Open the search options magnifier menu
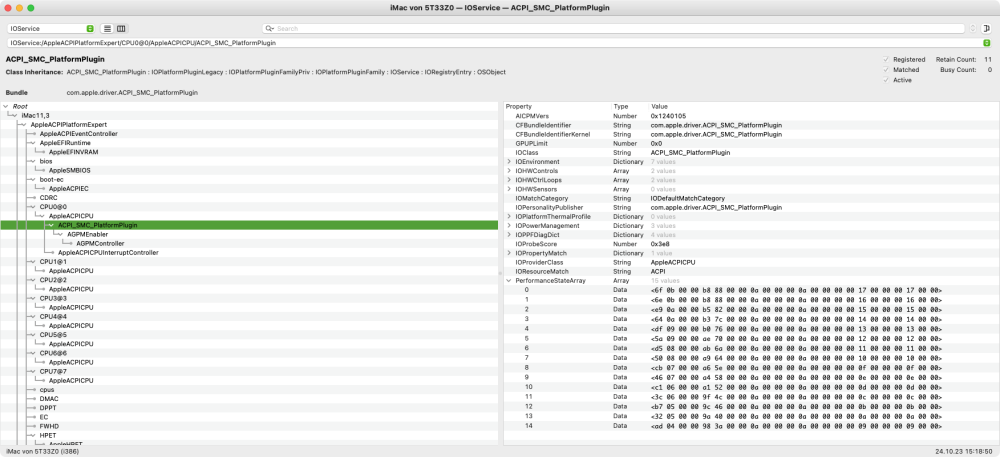The image size is (1000, 457). coord(270,29)
